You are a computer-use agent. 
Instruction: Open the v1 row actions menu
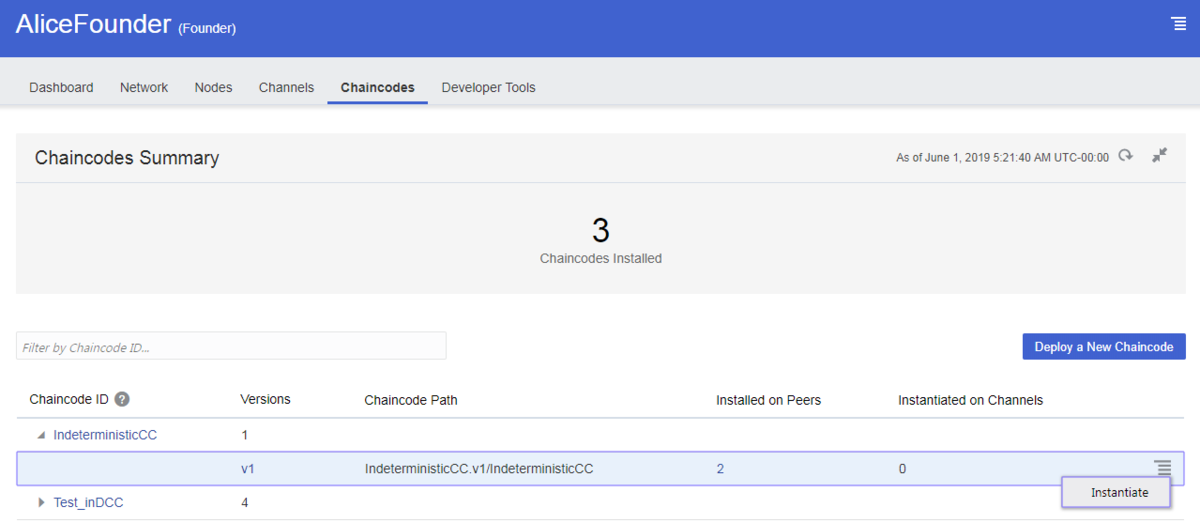click(x=1163, y=468)
